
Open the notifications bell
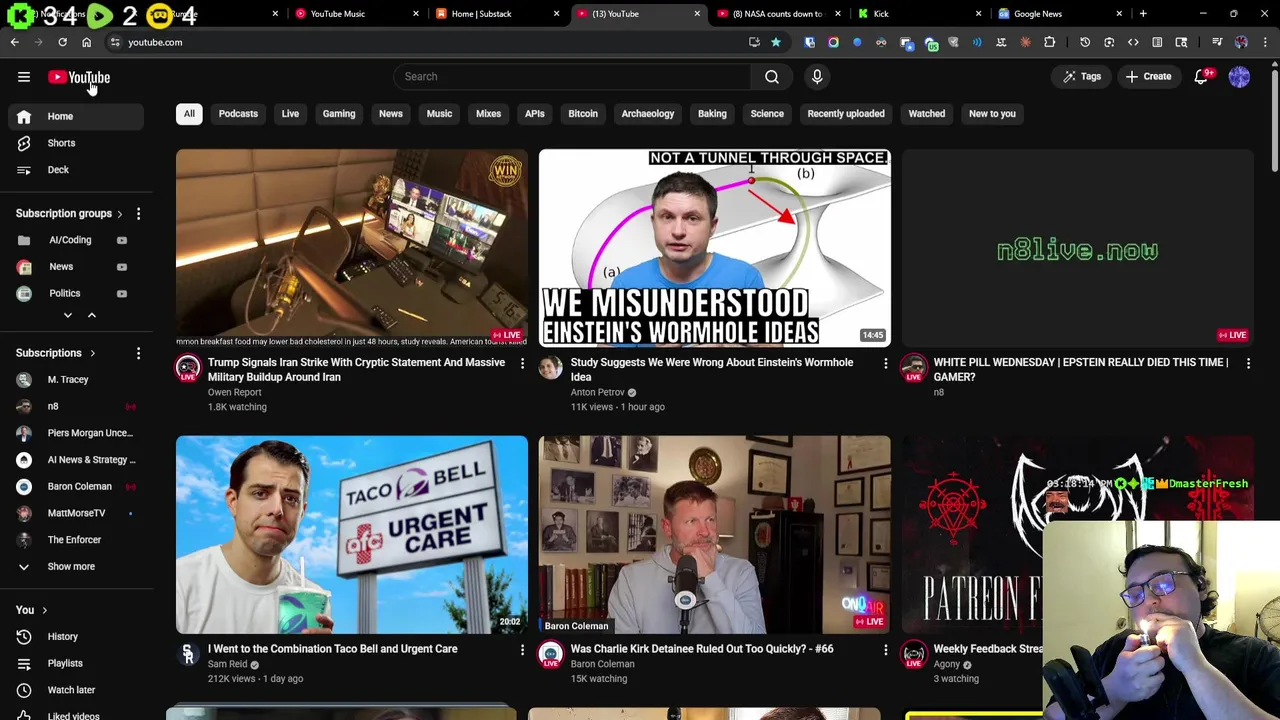[1202, 76]
